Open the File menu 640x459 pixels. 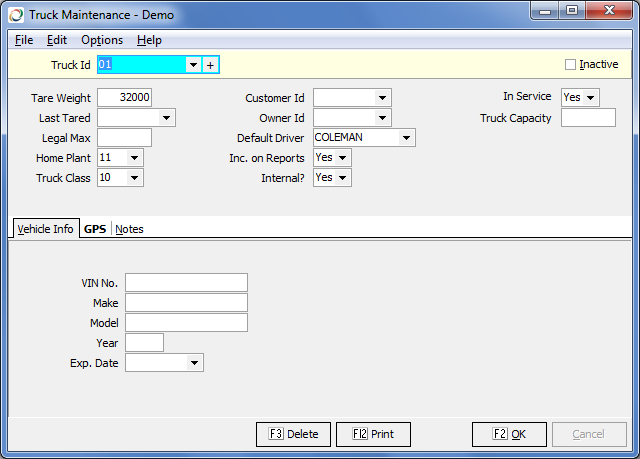pyautogui.click(x=24, y=40)
